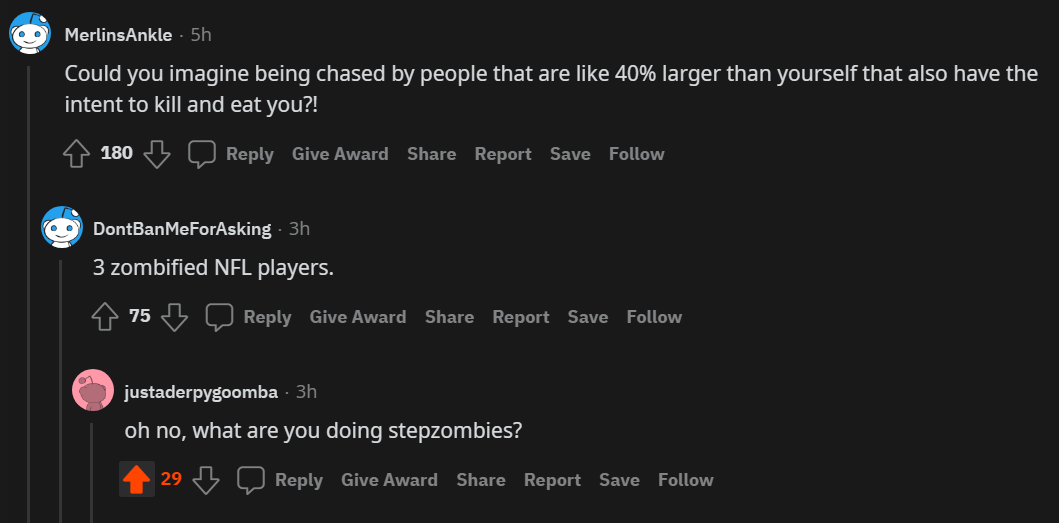
Task: Follow MerlinsAnkle's comment
Action: [x=636, y=154]
